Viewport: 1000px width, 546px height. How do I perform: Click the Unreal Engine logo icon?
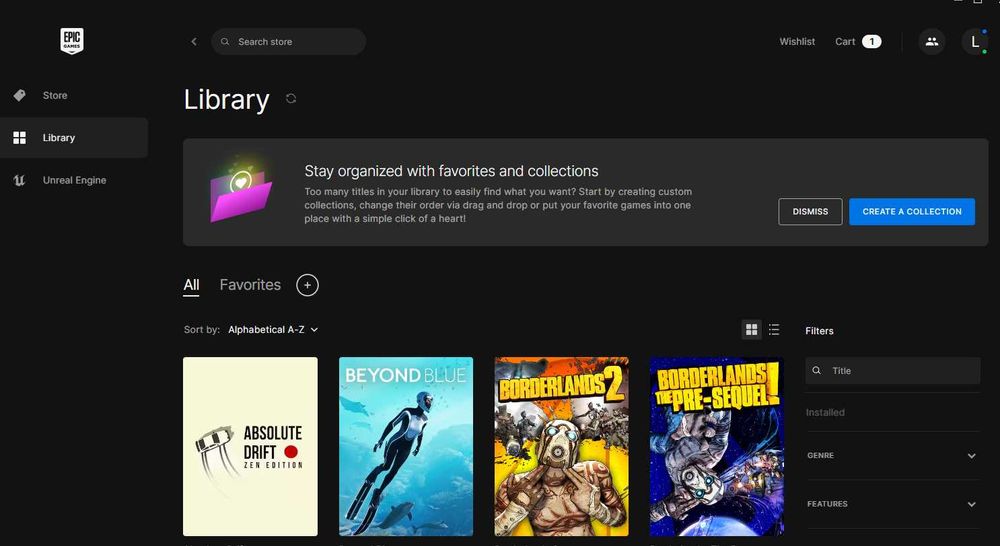pos(20,181)
